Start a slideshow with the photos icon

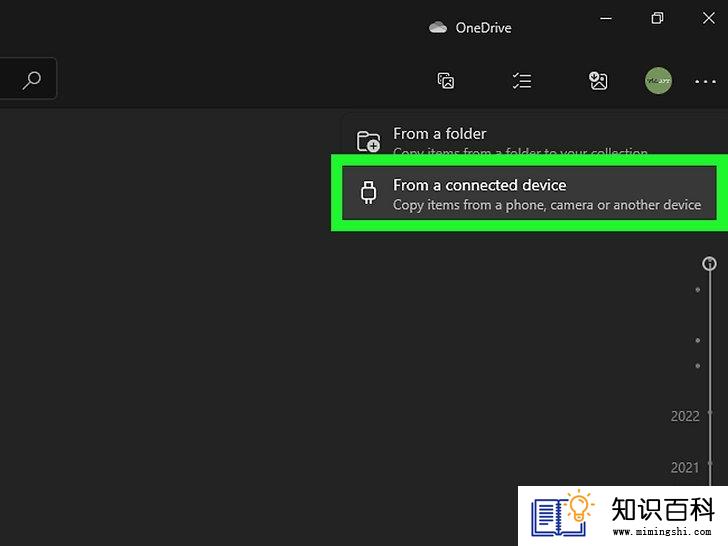coord(446,81)
